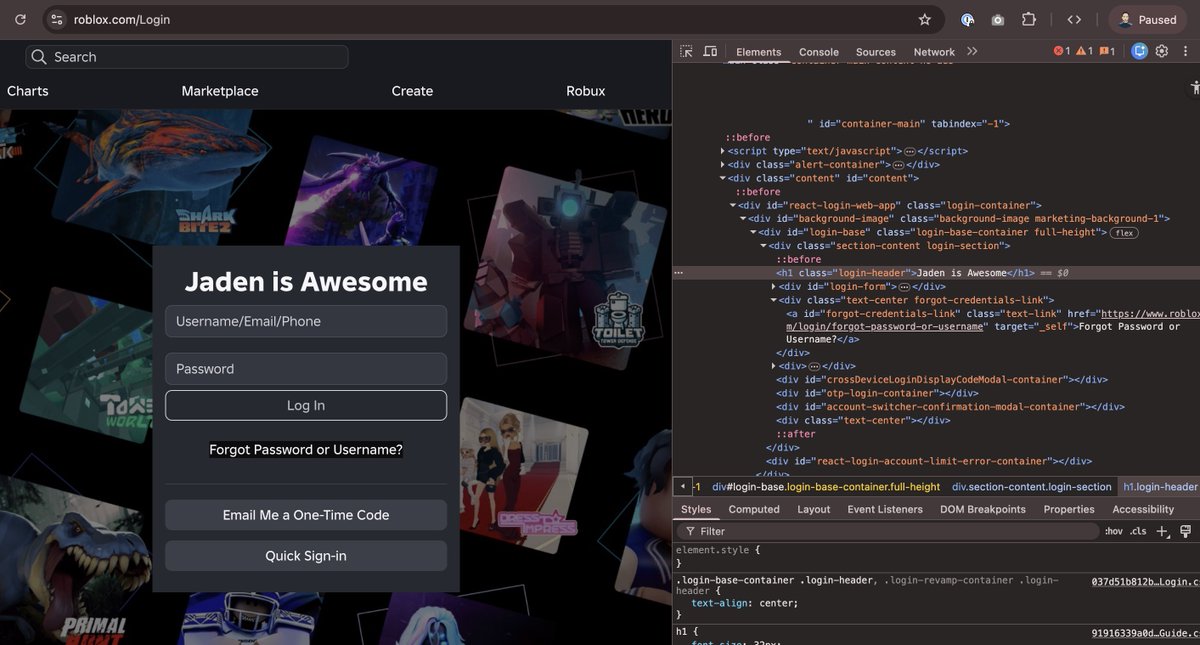This screenshot has height=645, width=1200.
Task: Click ellipsis gutter beside selected h1 row
Action: coord(679,272)
